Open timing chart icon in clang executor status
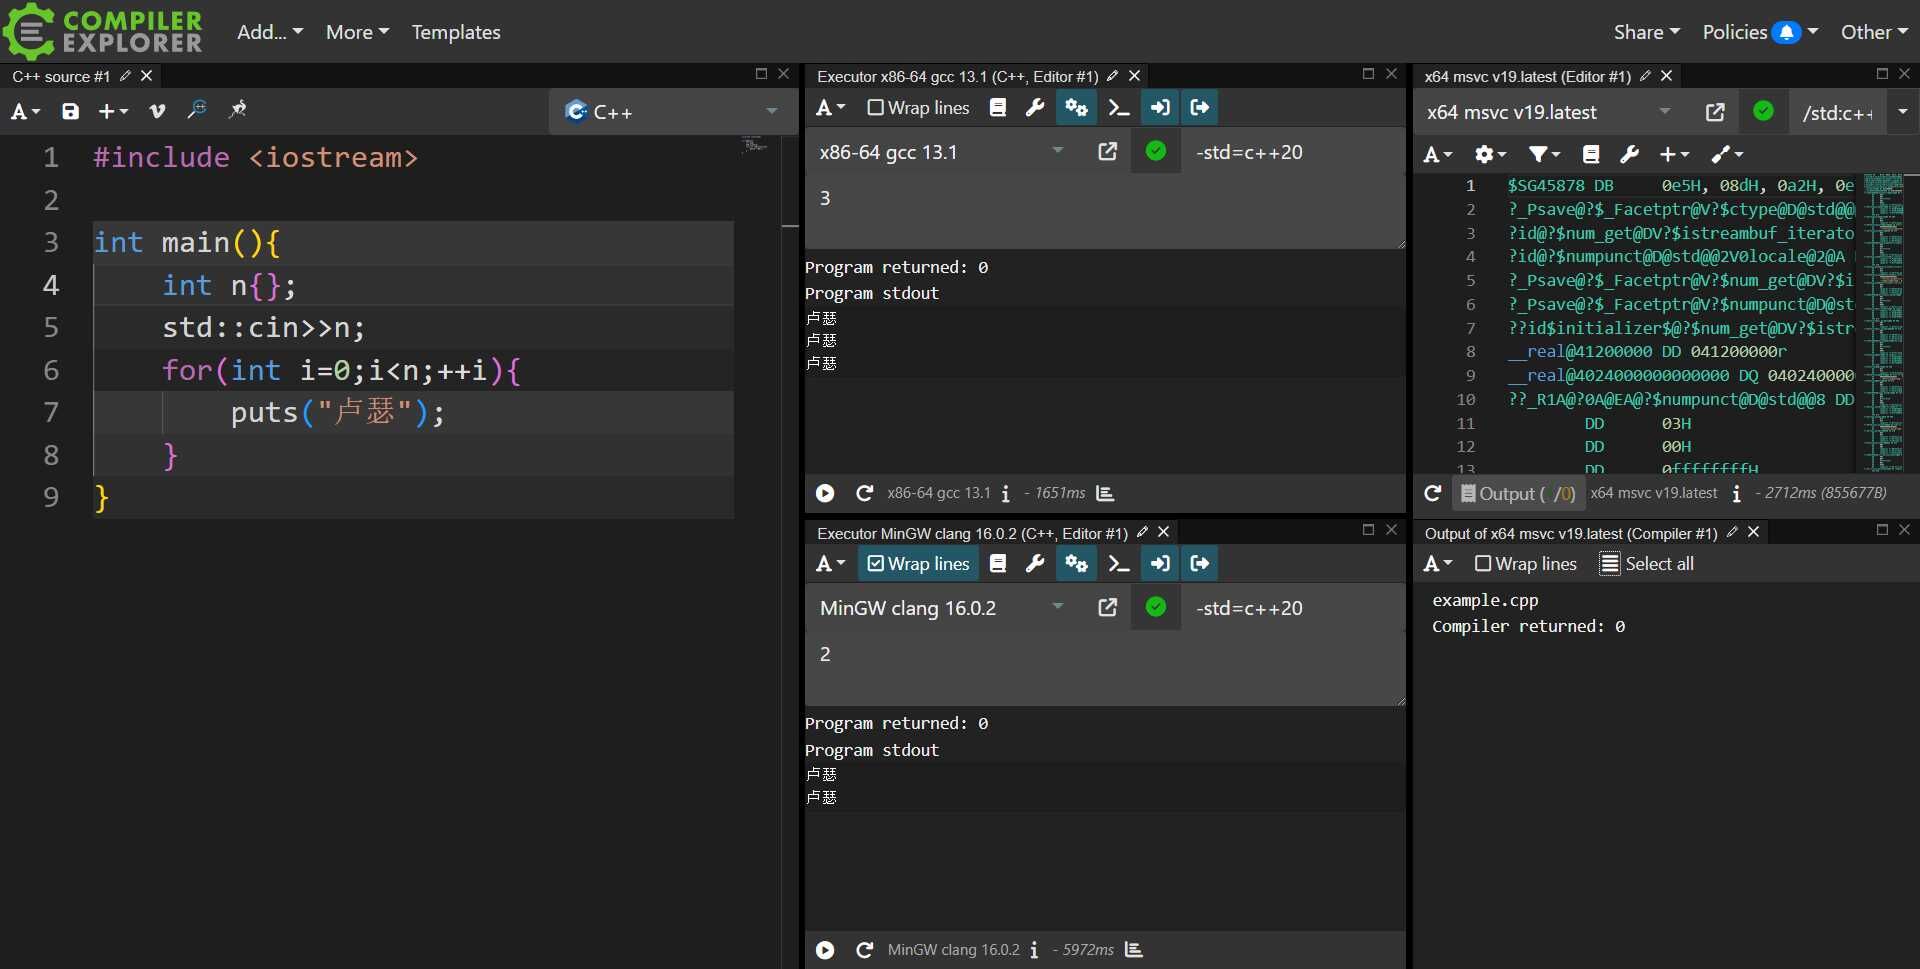This screenshot has height=969, width=1920. (x=1134, y=950)
